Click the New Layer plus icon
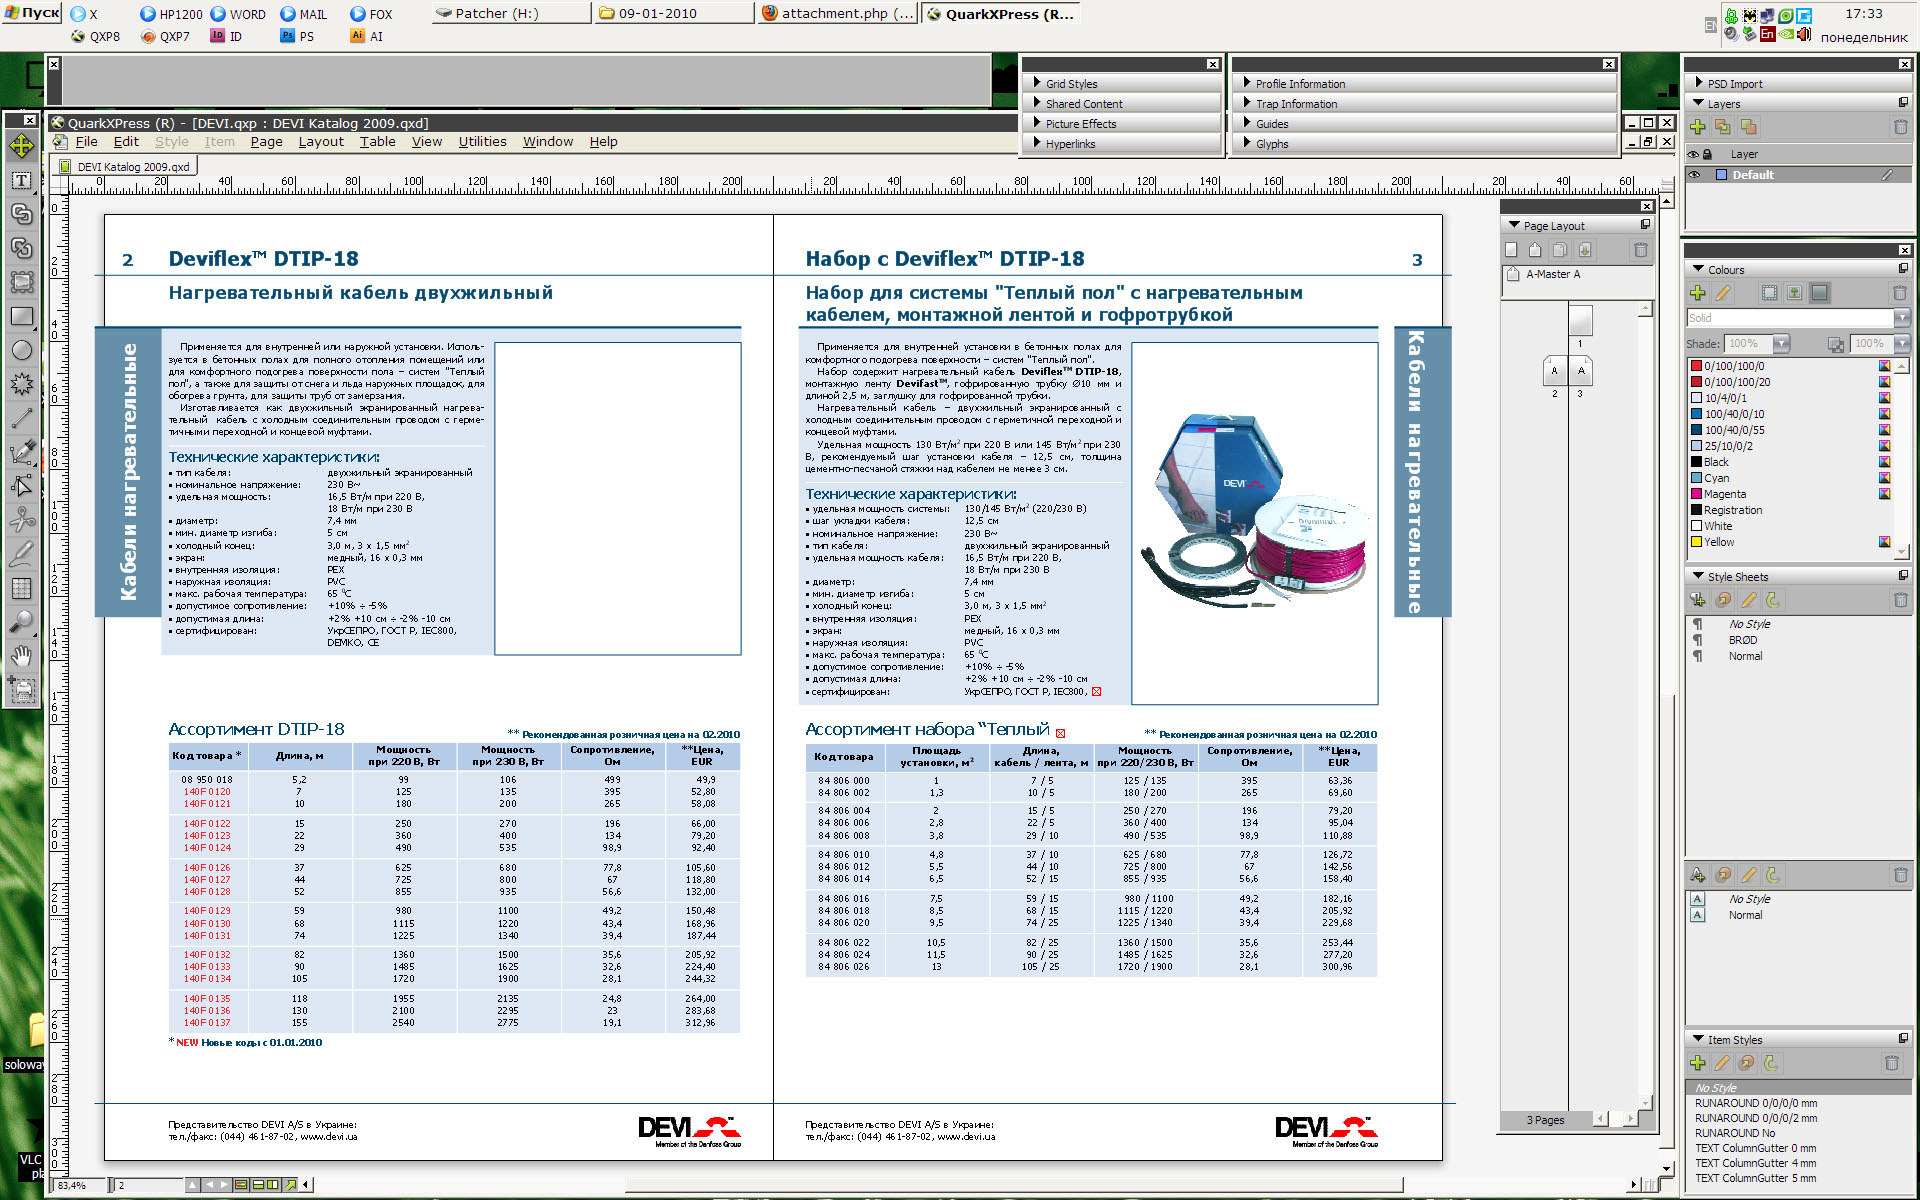 [x=1697, y=127]
